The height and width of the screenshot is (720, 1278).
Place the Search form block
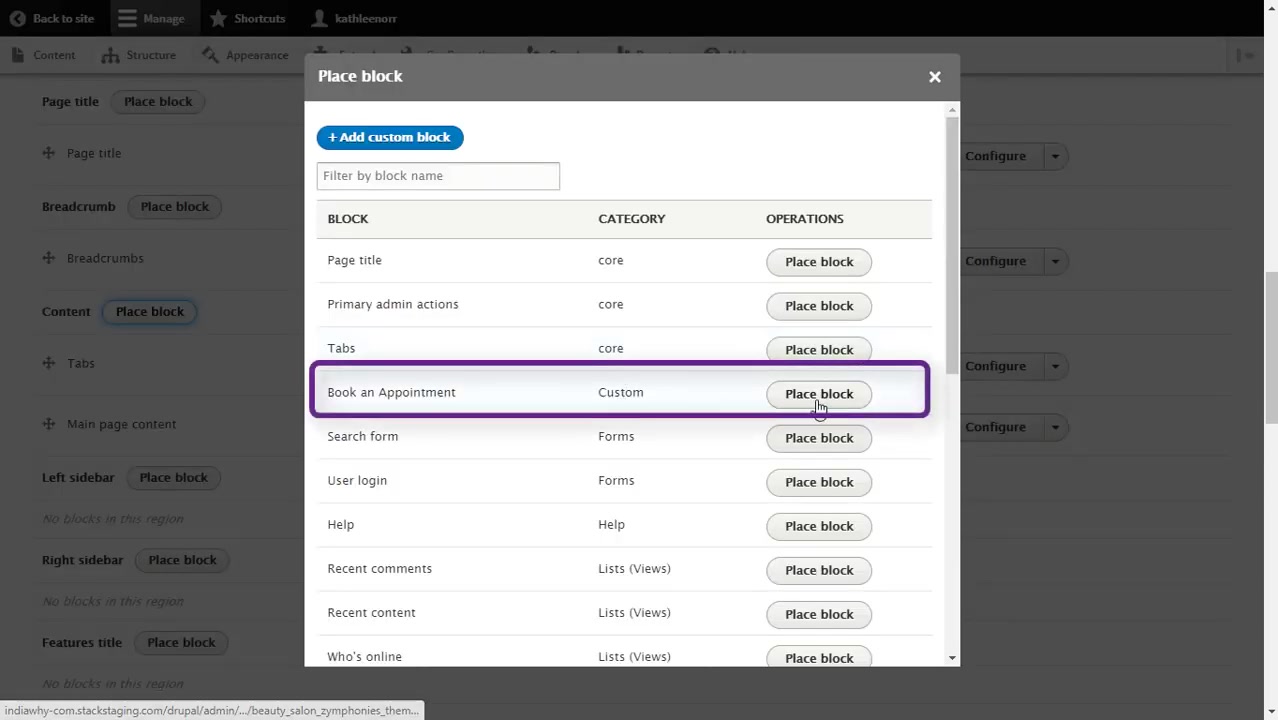[x=818, y=438]
